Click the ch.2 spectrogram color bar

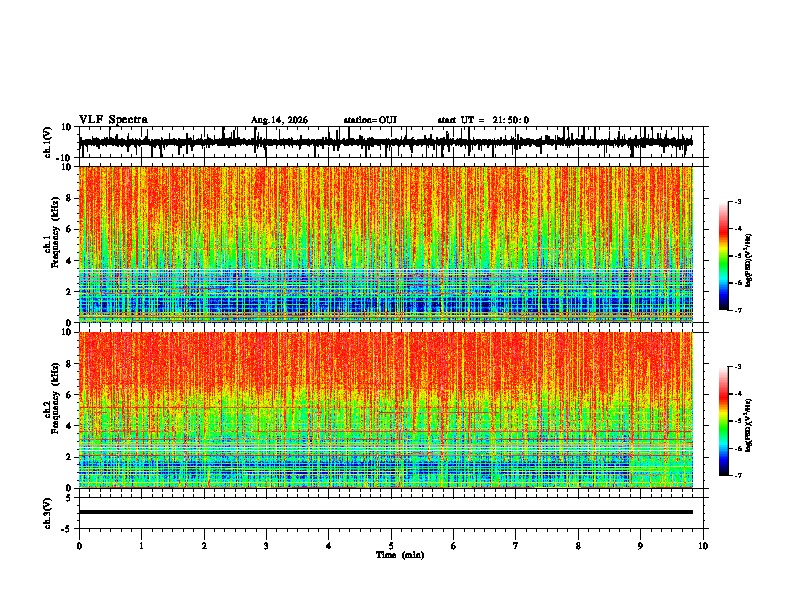(723, 421)
